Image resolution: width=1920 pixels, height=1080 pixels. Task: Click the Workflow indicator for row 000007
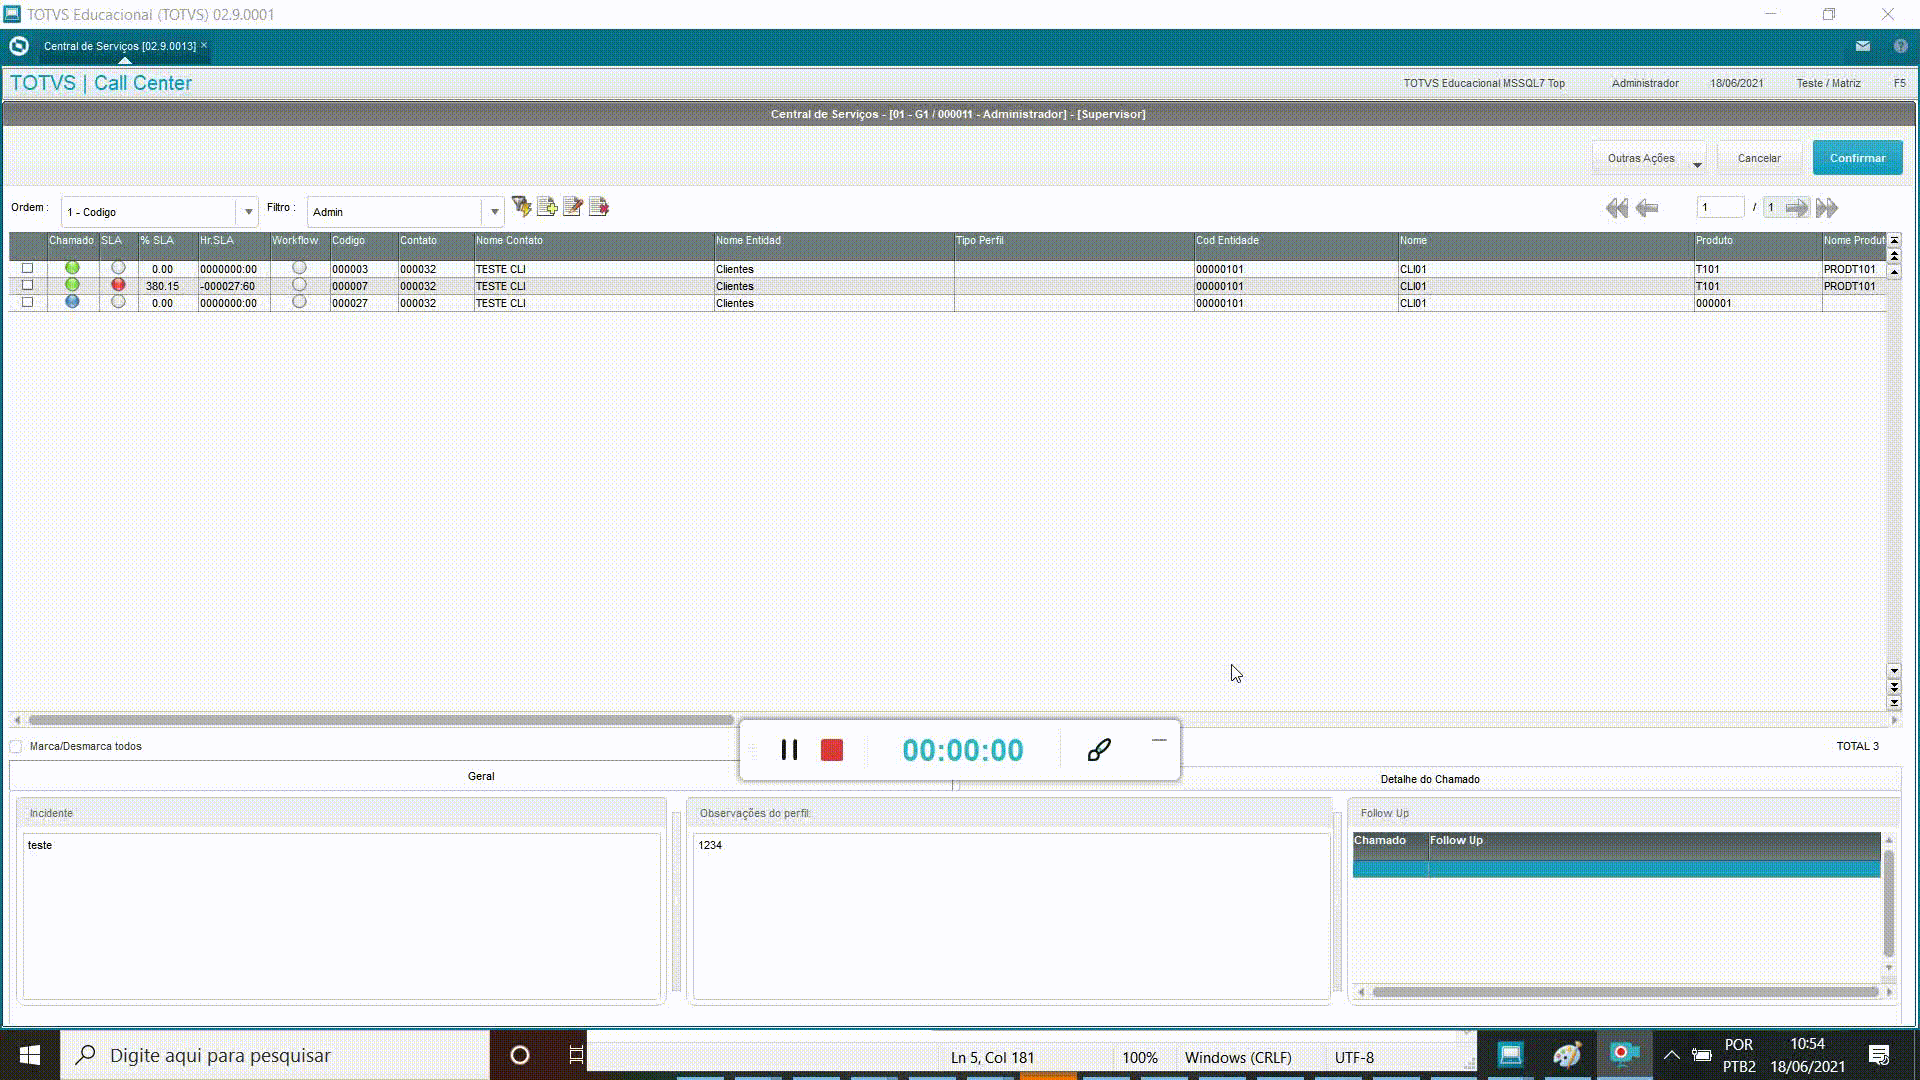[x=299, y=285]
